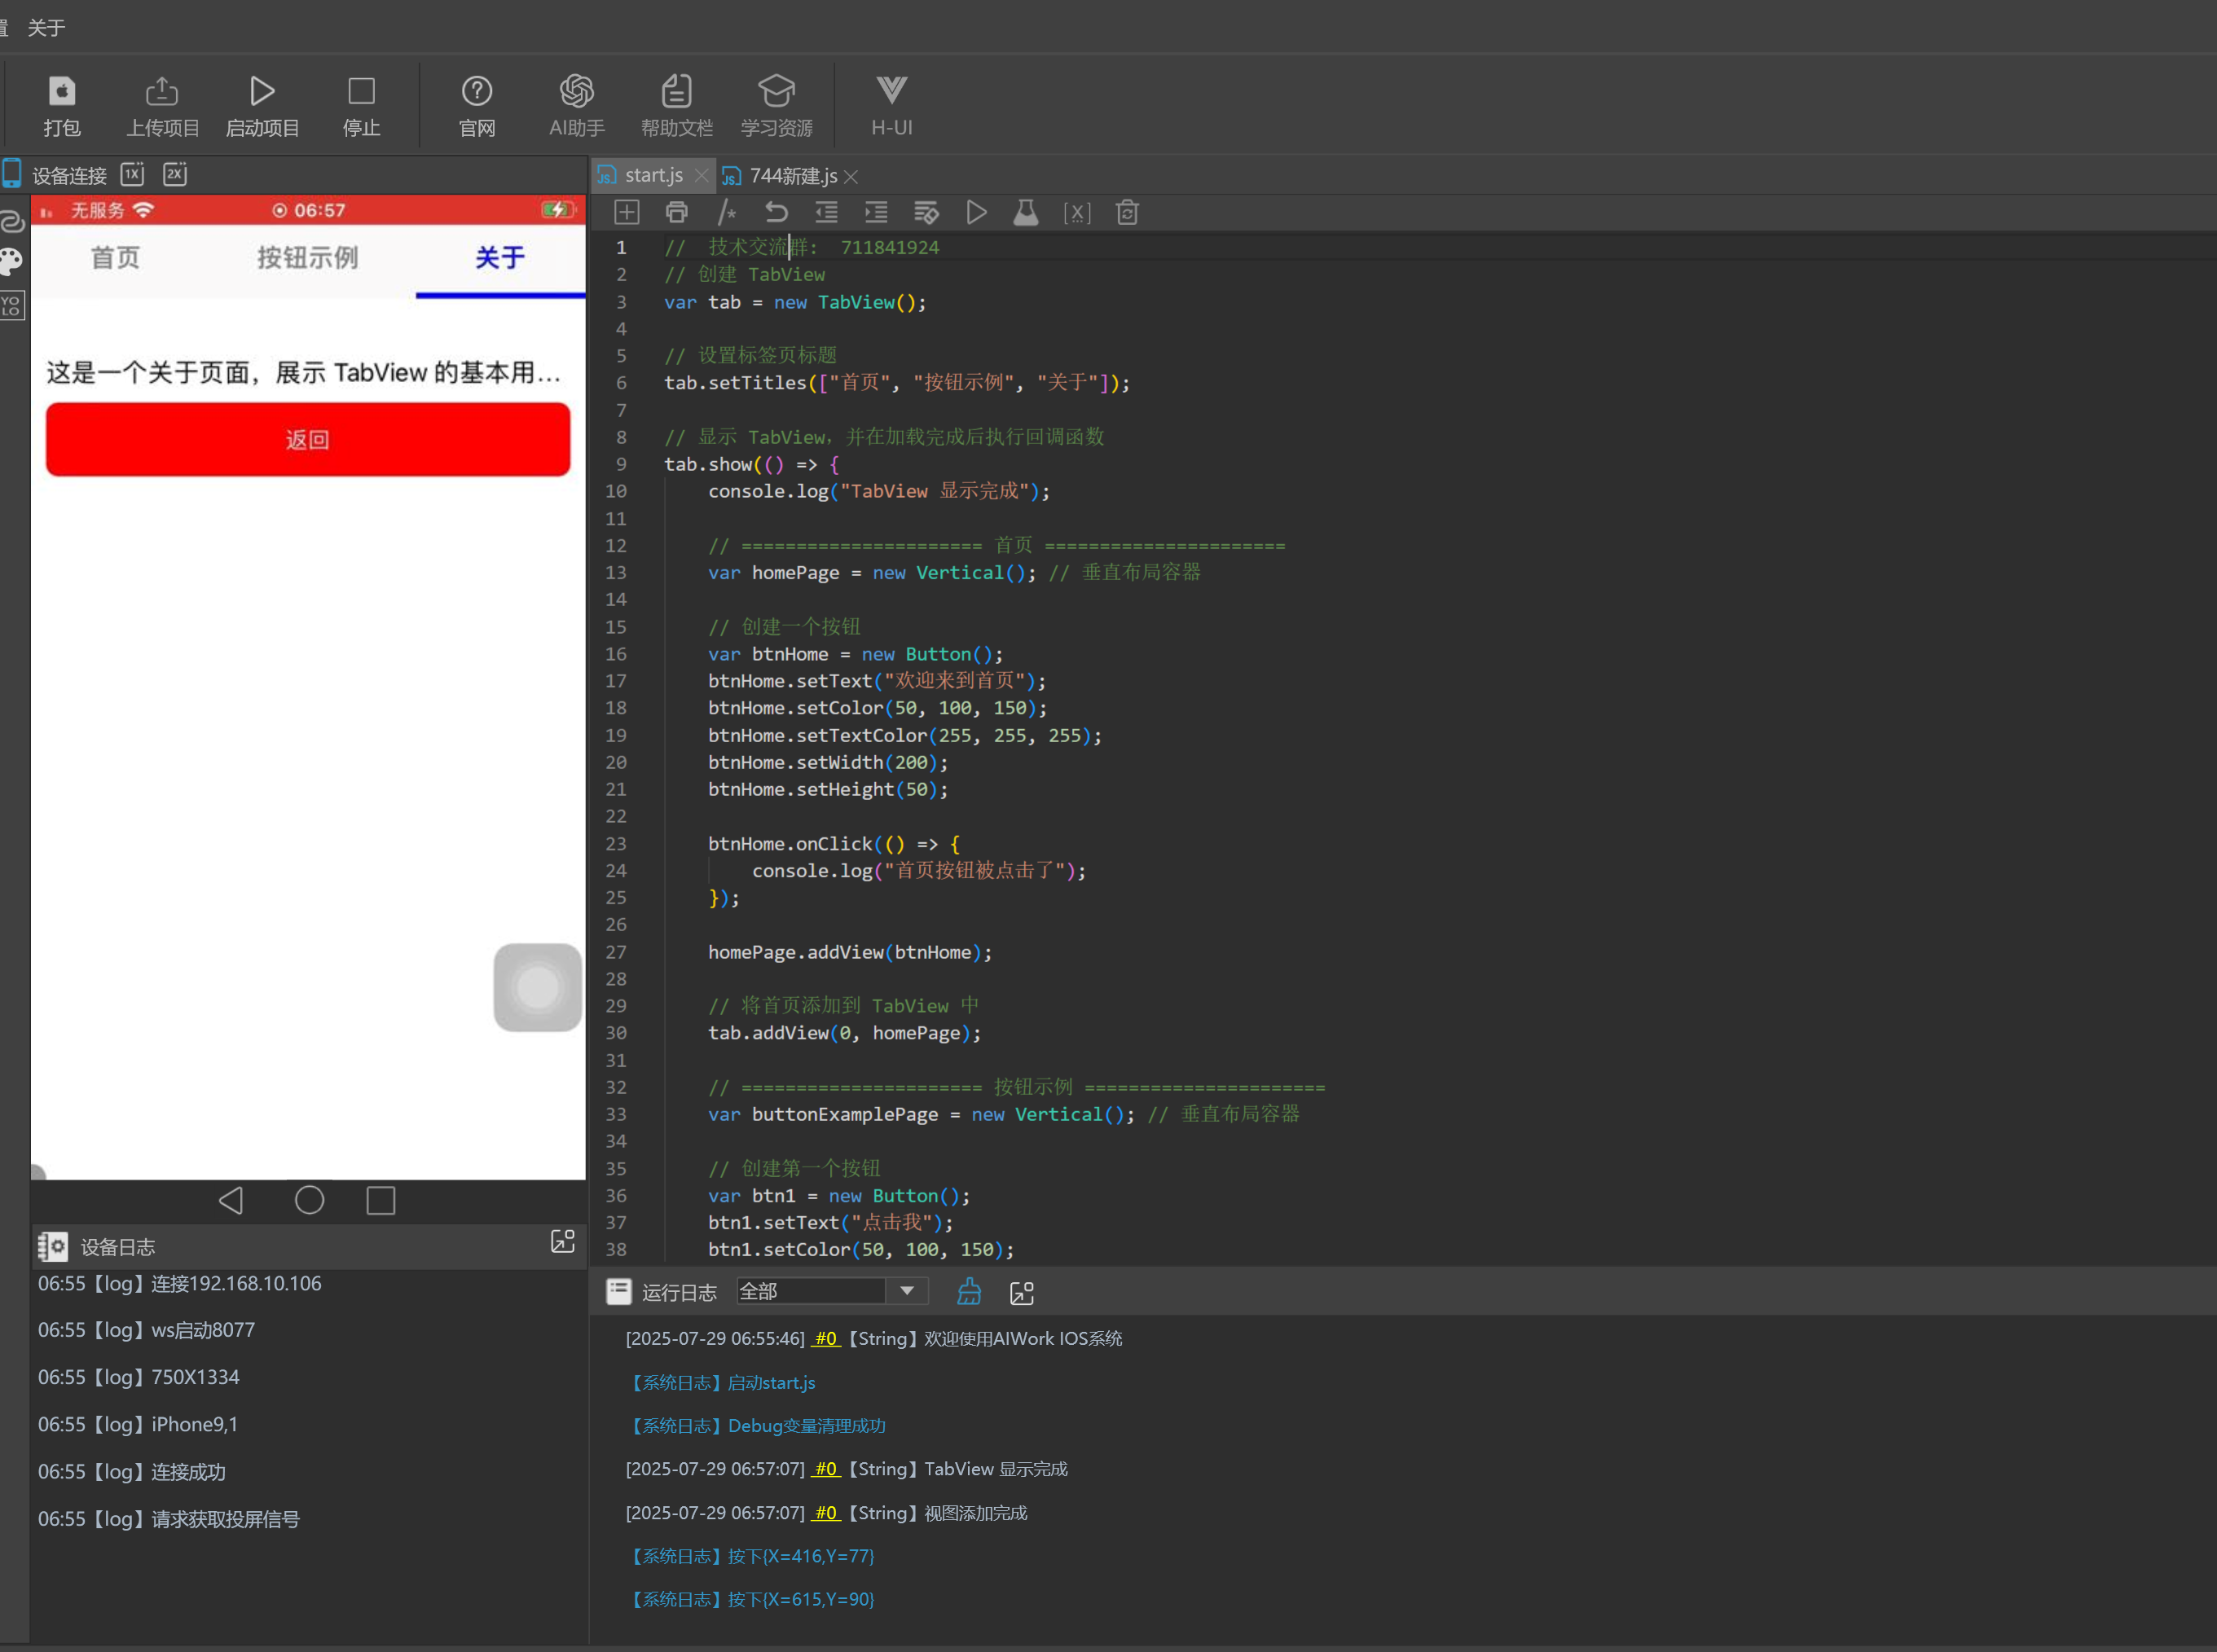
Task: Click the new file plus icon in editor toolbar
Action: coord(627,212)
